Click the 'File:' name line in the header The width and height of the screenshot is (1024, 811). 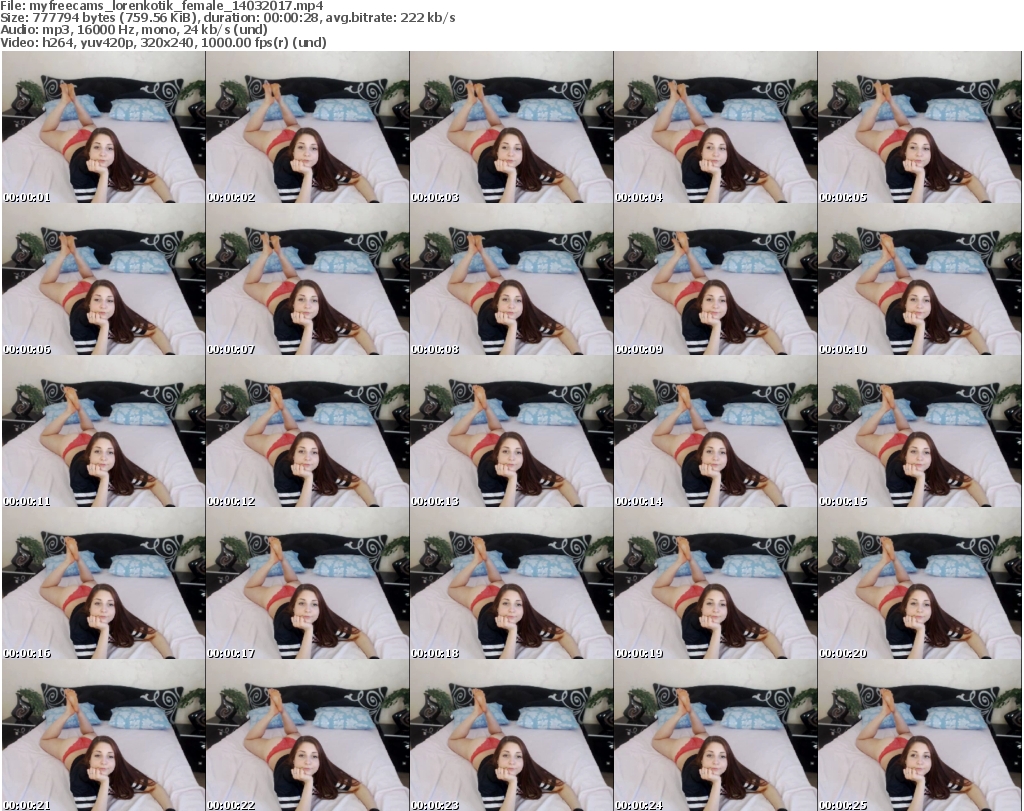pos(161,6)
